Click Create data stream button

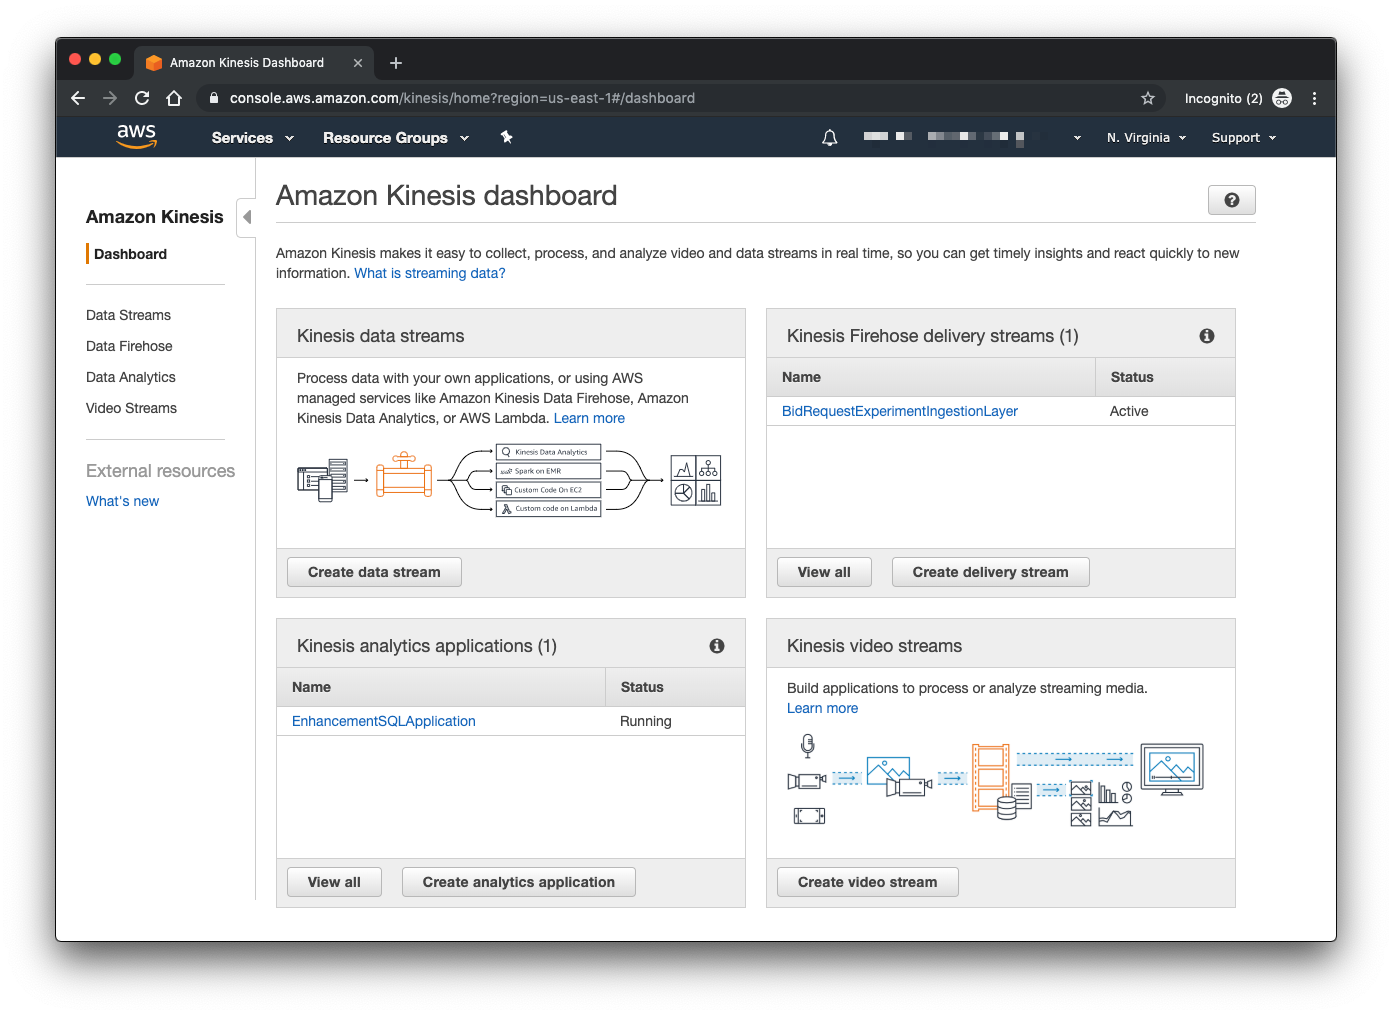click(374, 572)
